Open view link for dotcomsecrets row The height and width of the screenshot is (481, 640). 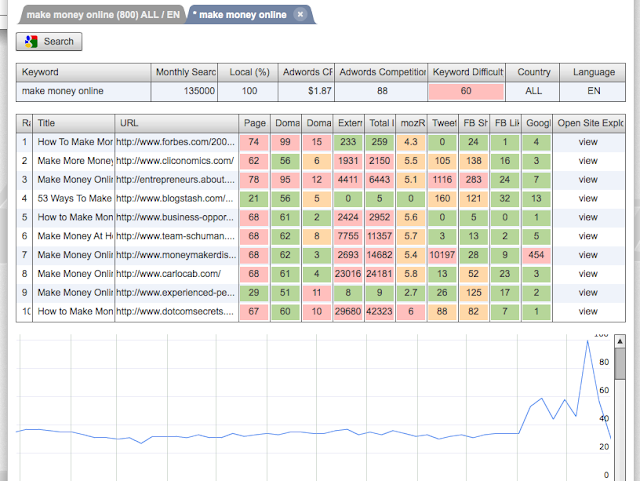588,311
